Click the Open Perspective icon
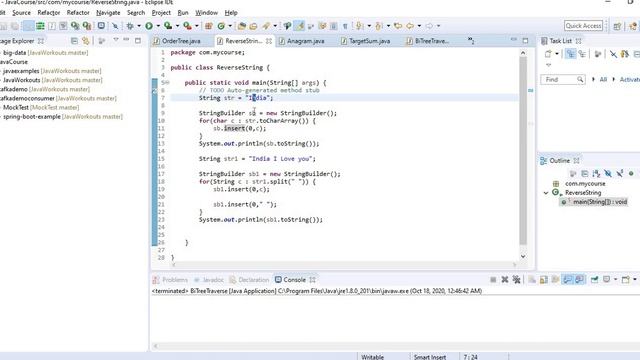This screenshot has height=360, width=640. (x=617, y=26)
